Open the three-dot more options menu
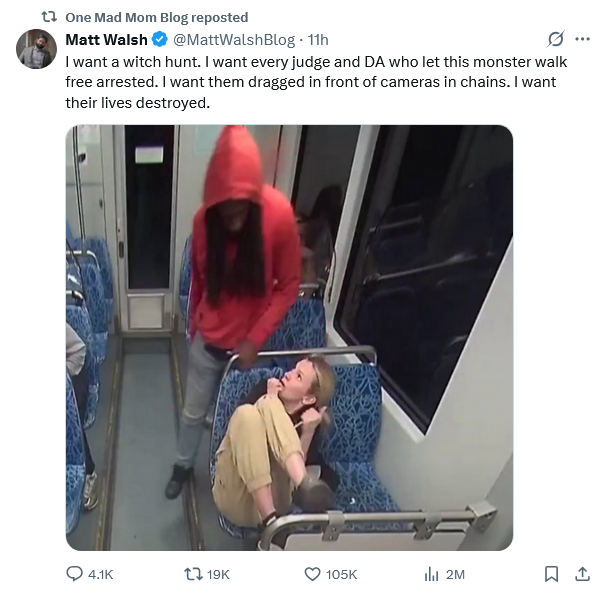Screen dimensions: 609x595 click(x=582, y=39)
